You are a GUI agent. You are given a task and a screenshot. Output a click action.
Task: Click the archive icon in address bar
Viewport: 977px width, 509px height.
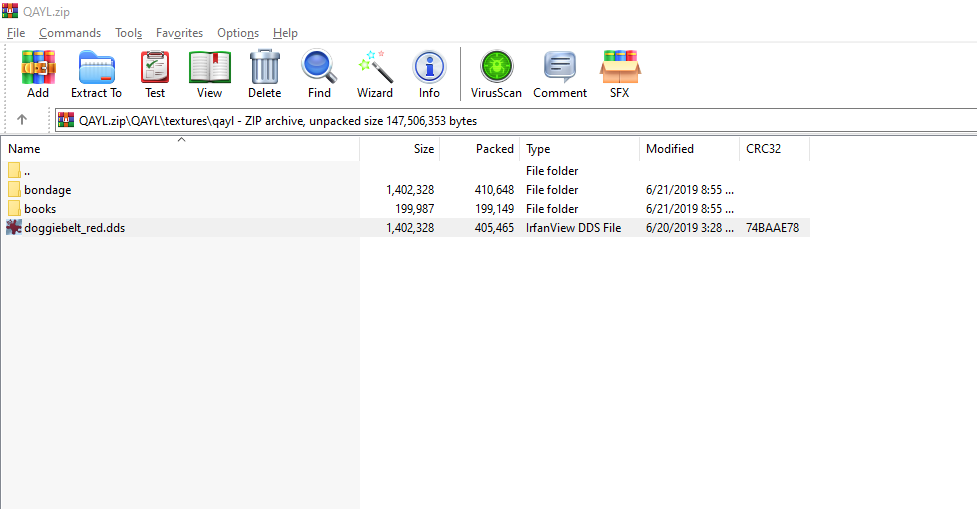tap(66, 120)
